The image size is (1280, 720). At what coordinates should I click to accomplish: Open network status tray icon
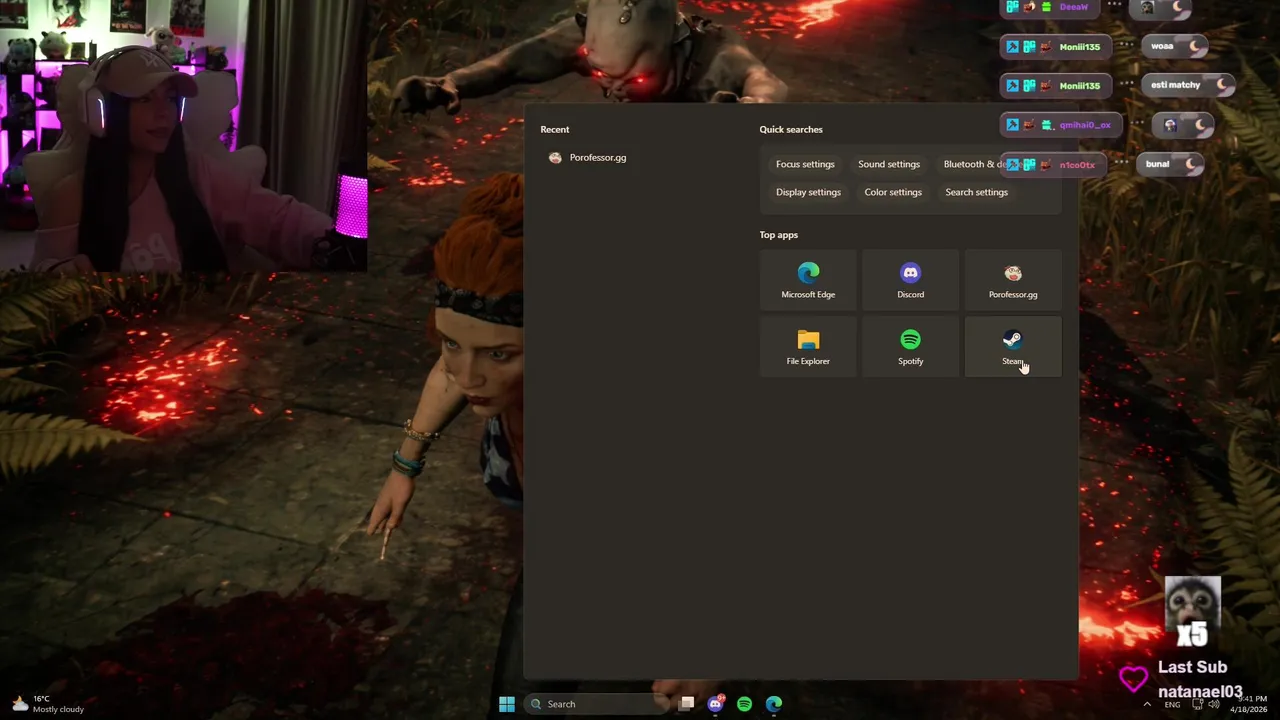pyautogui.click(x=1198, y=704)
